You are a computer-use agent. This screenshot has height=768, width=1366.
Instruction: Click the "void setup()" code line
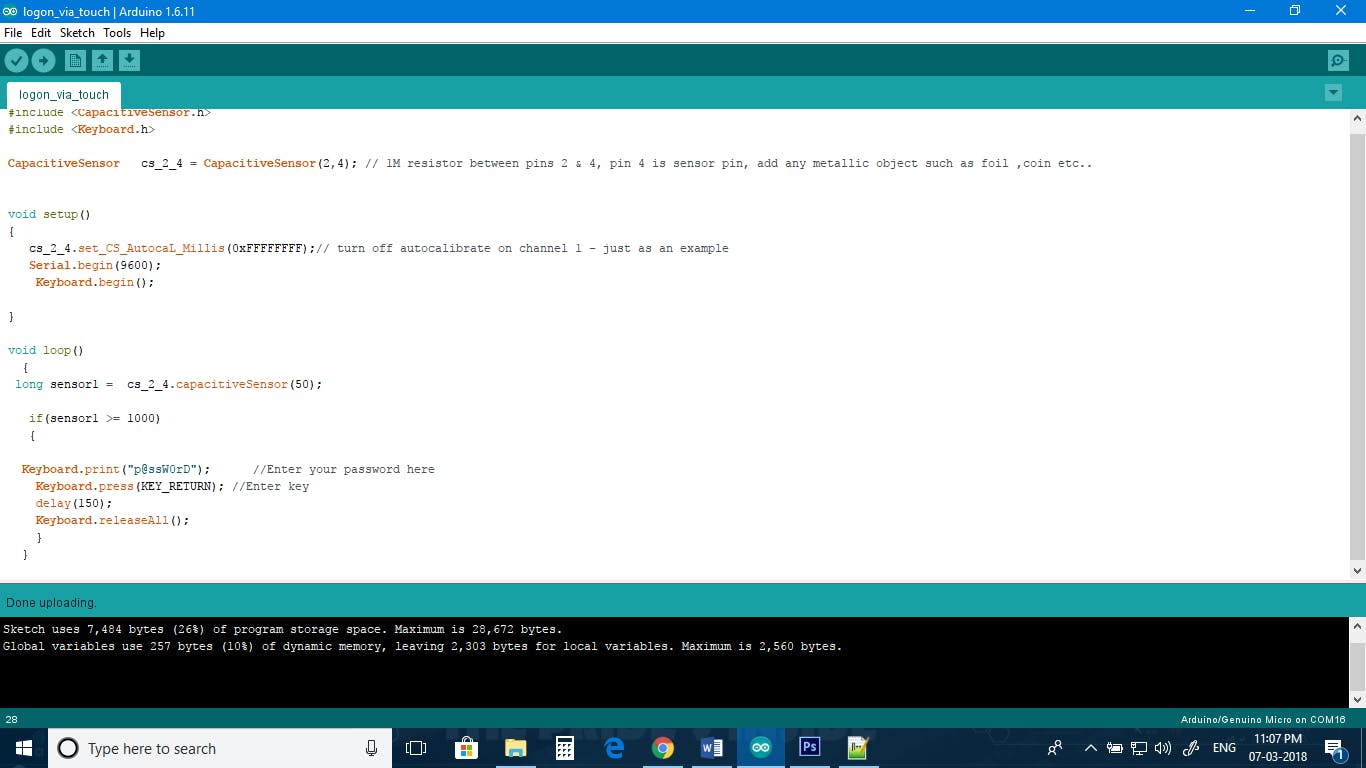(x=49, y=214)
